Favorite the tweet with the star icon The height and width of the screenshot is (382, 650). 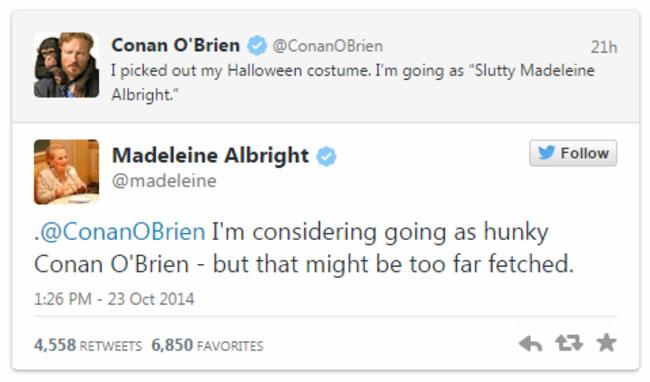pyautogui.click(x=606, y=343)
